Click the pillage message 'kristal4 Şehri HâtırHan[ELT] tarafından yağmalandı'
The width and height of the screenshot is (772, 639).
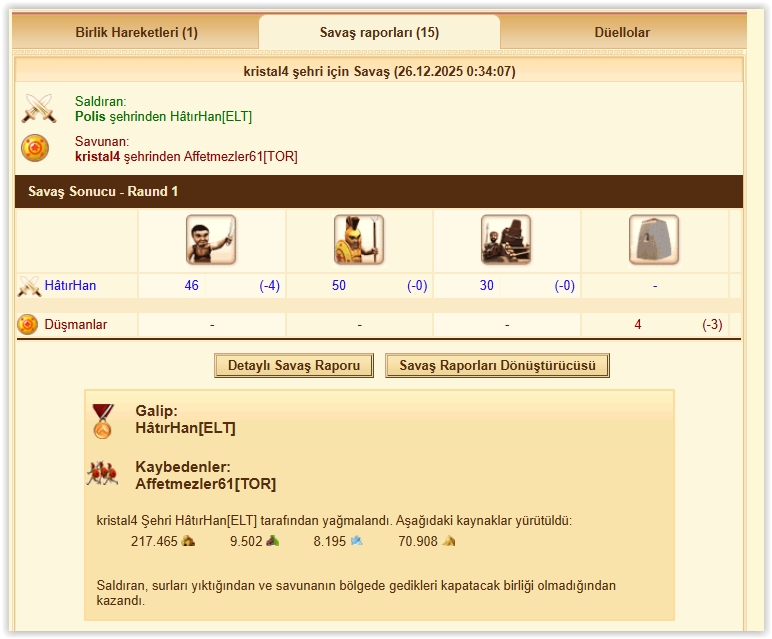click(x=244, y=520)
